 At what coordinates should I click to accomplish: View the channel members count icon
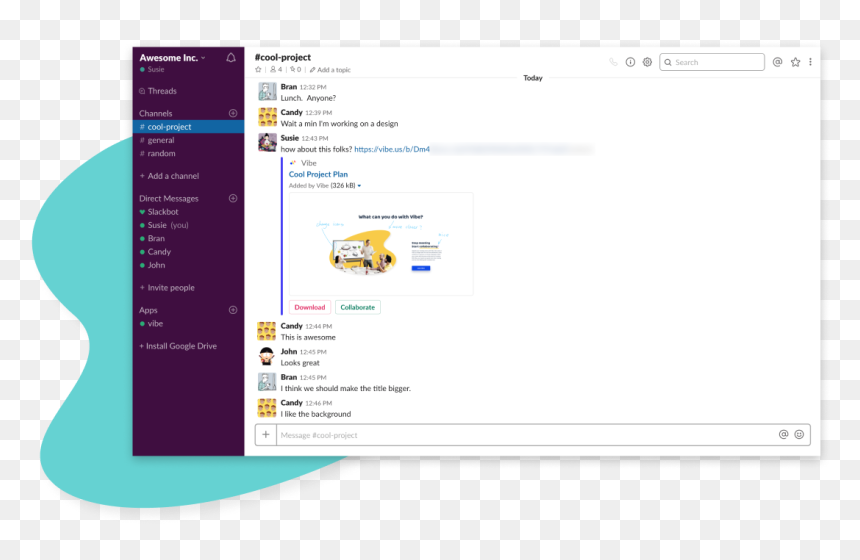276,70
